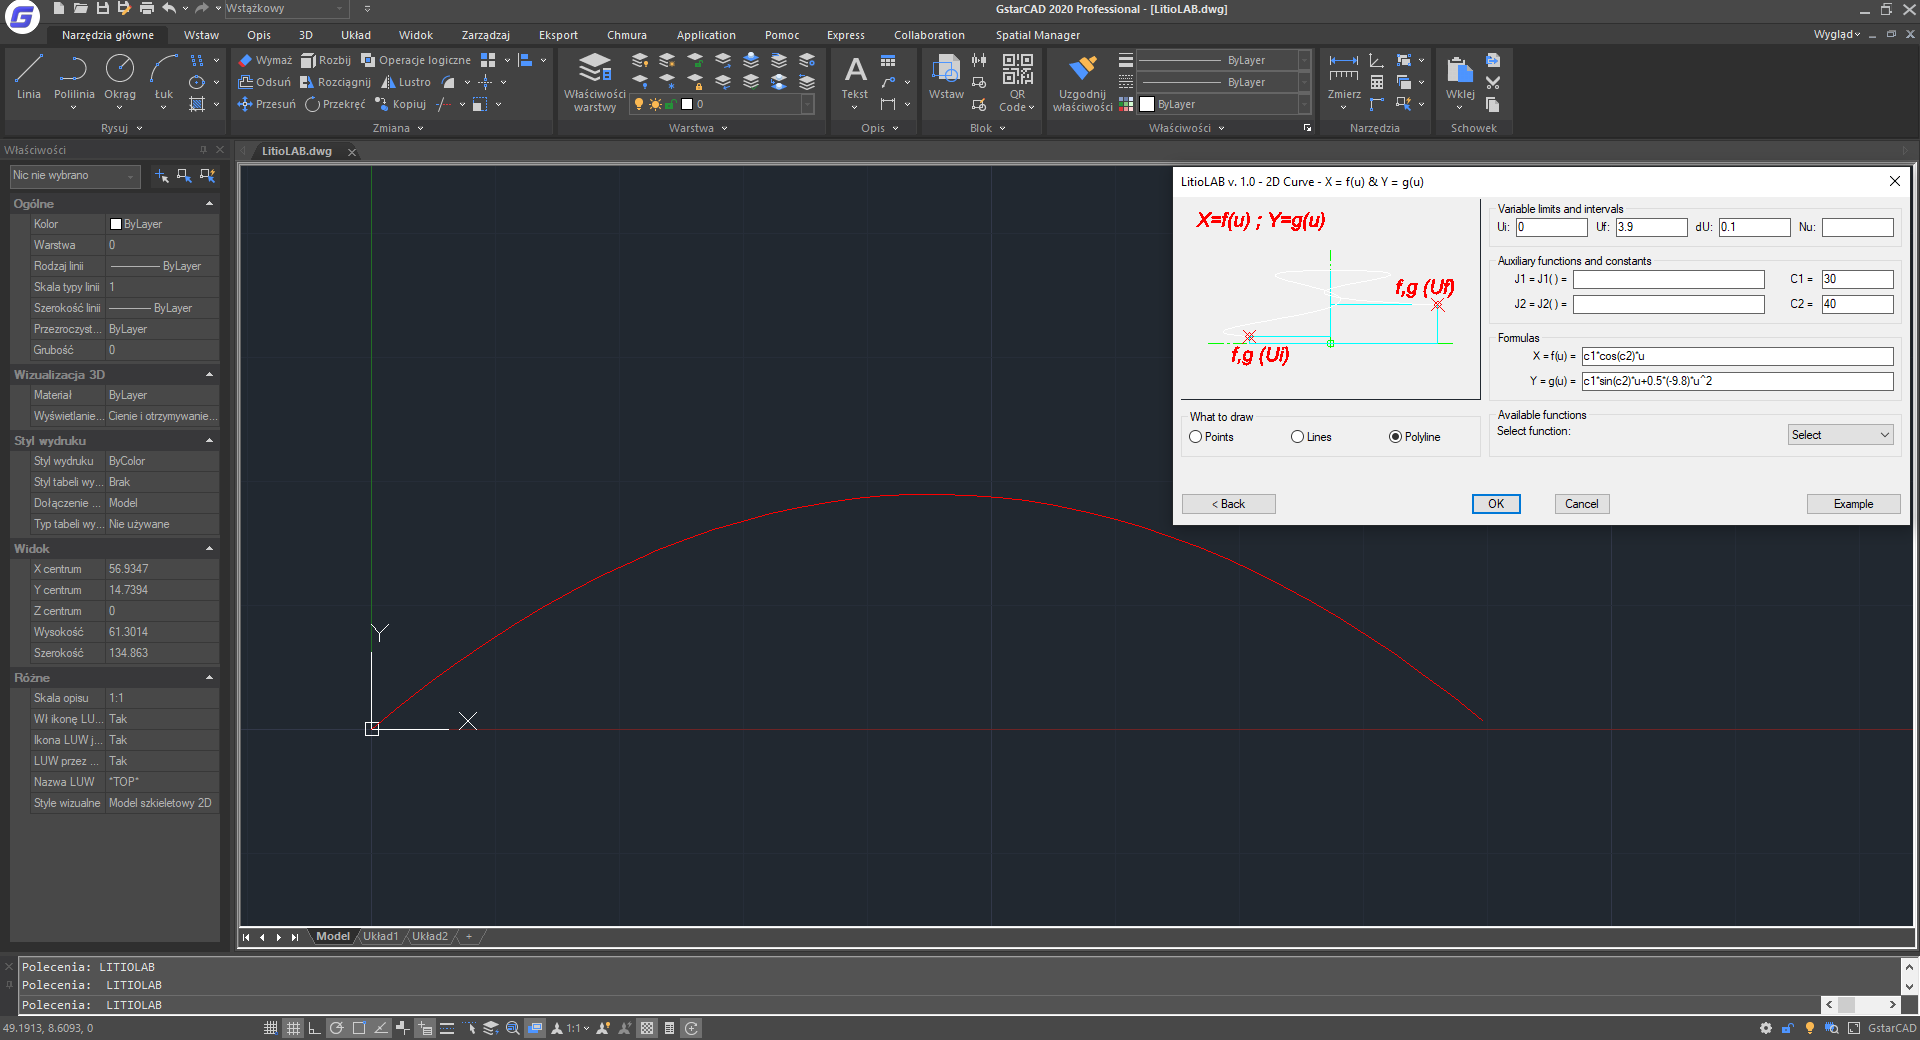1920x1040 pixels.
Task: Click the Odsuń offset tool
Action: pos(265,82)
